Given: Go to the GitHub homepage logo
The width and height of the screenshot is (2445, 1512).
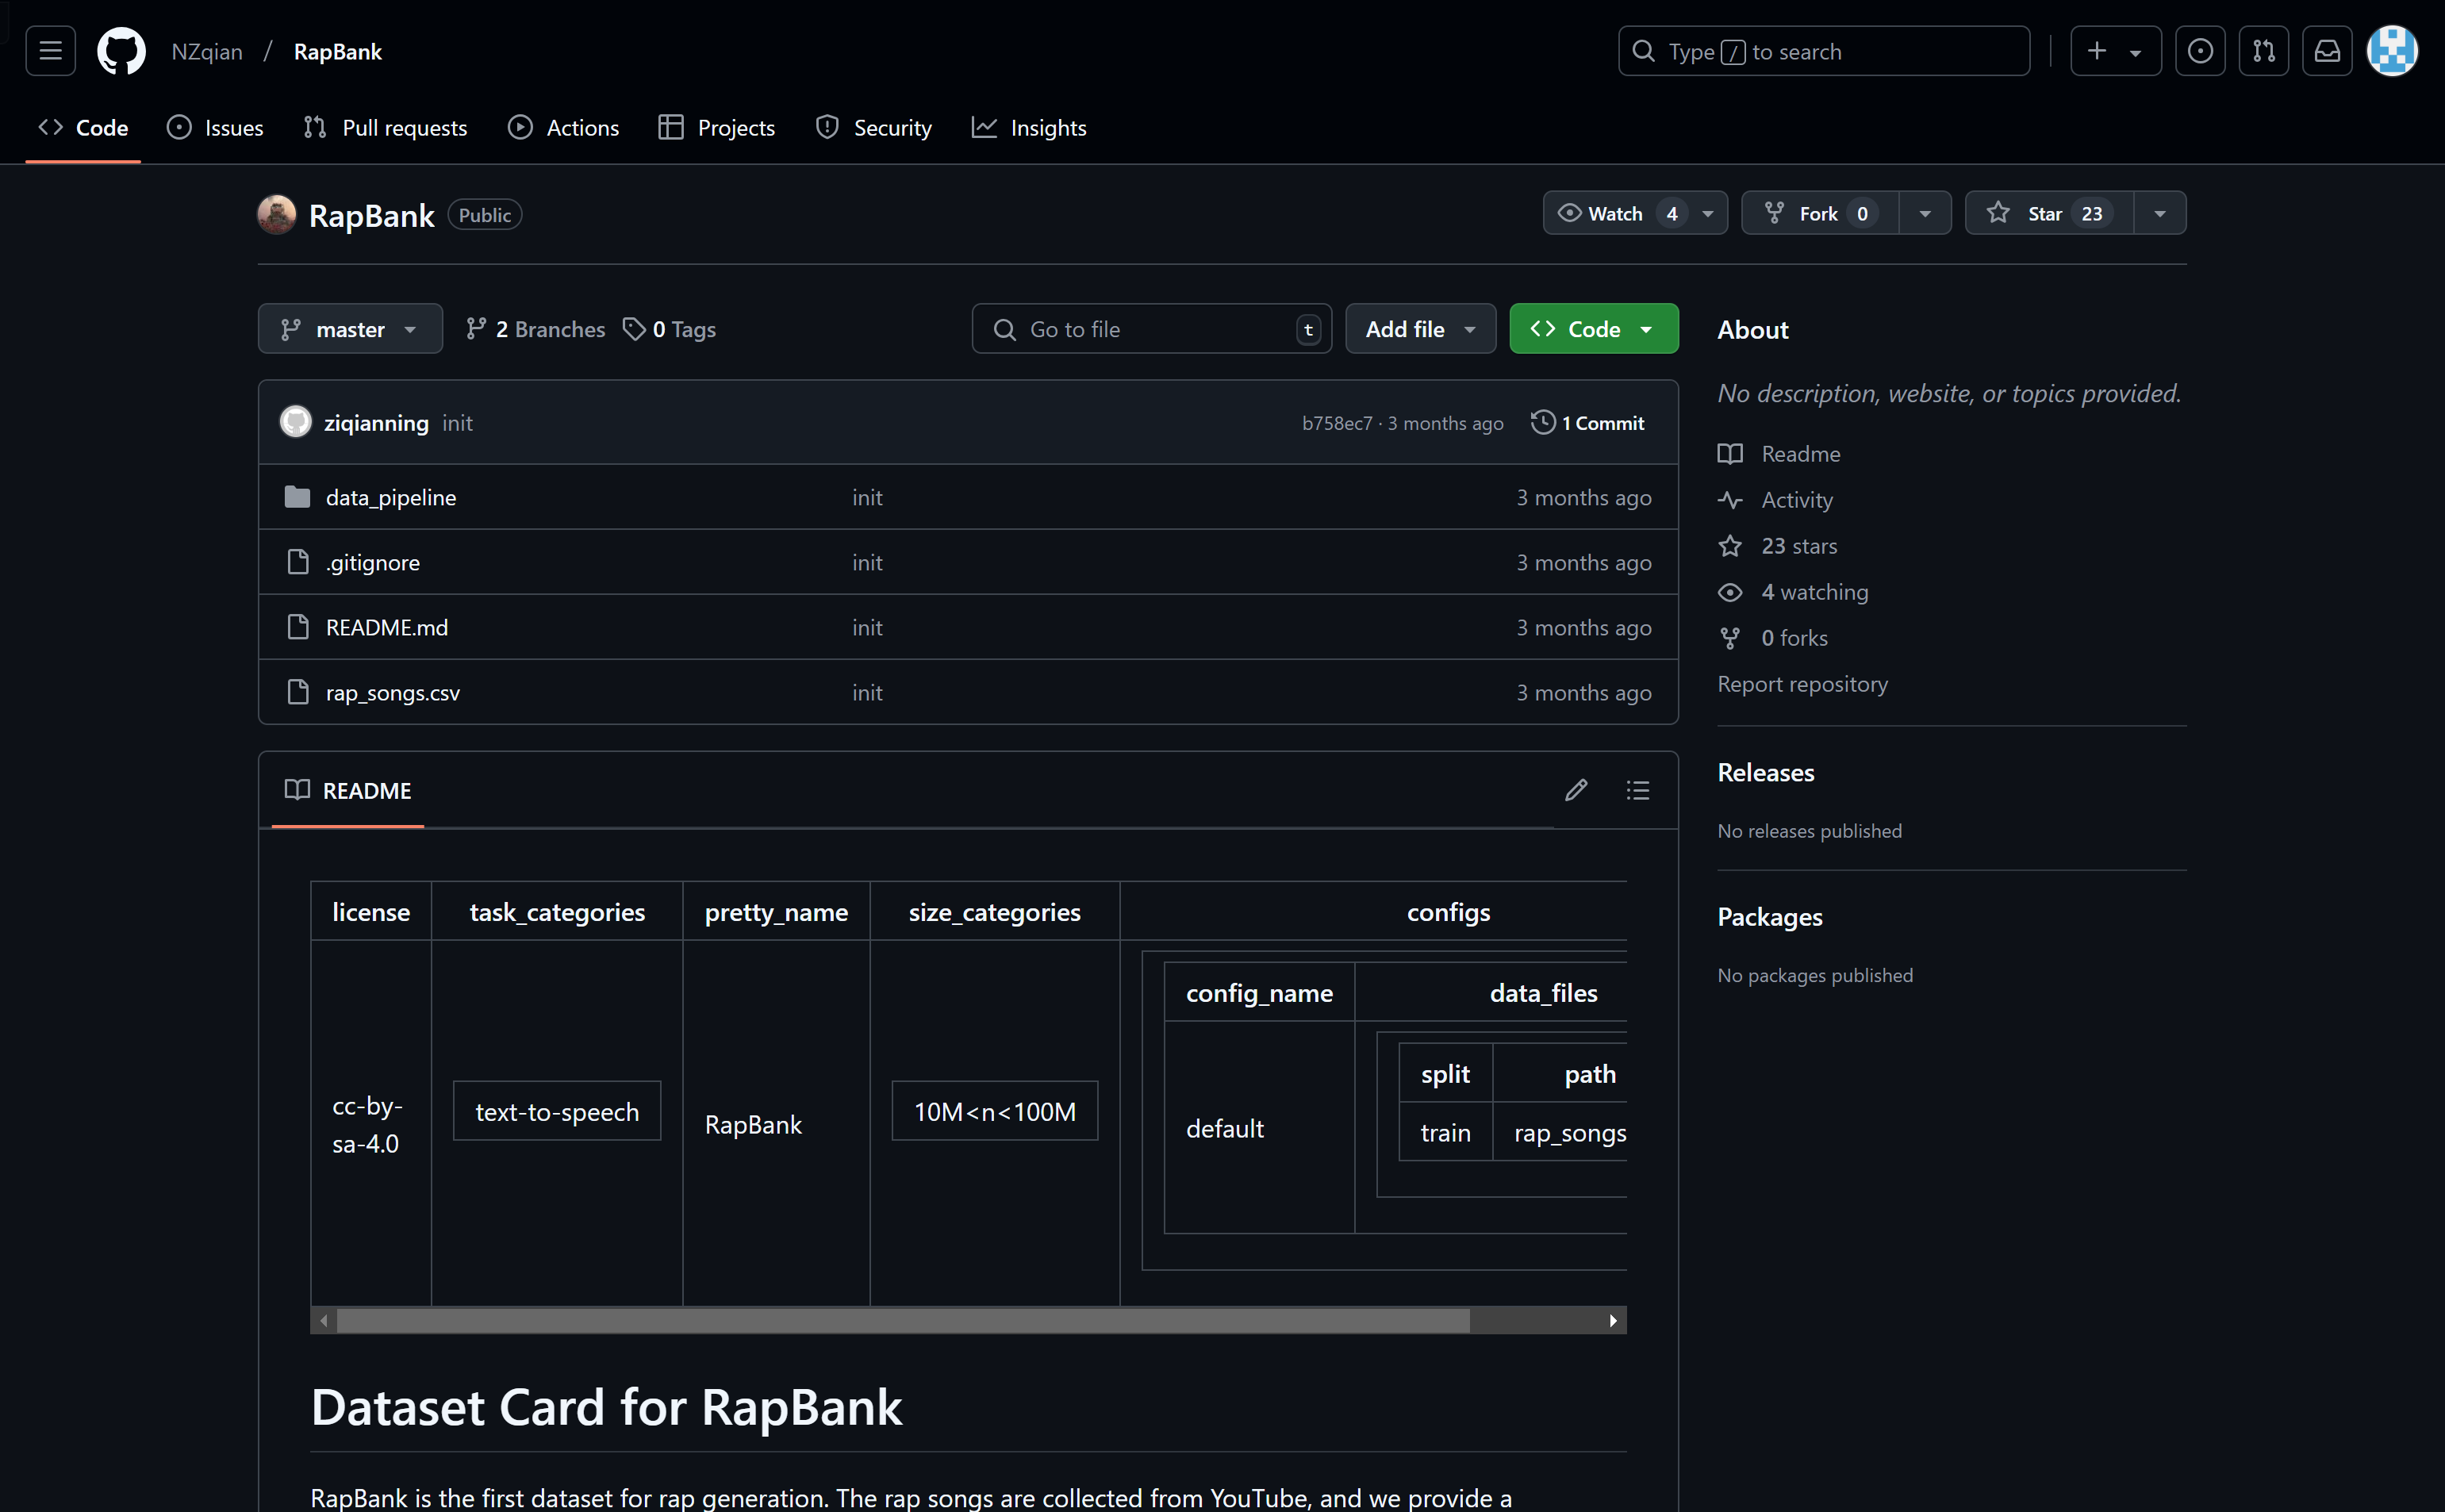Looking at the screenshot, I should tap(121, 51).
